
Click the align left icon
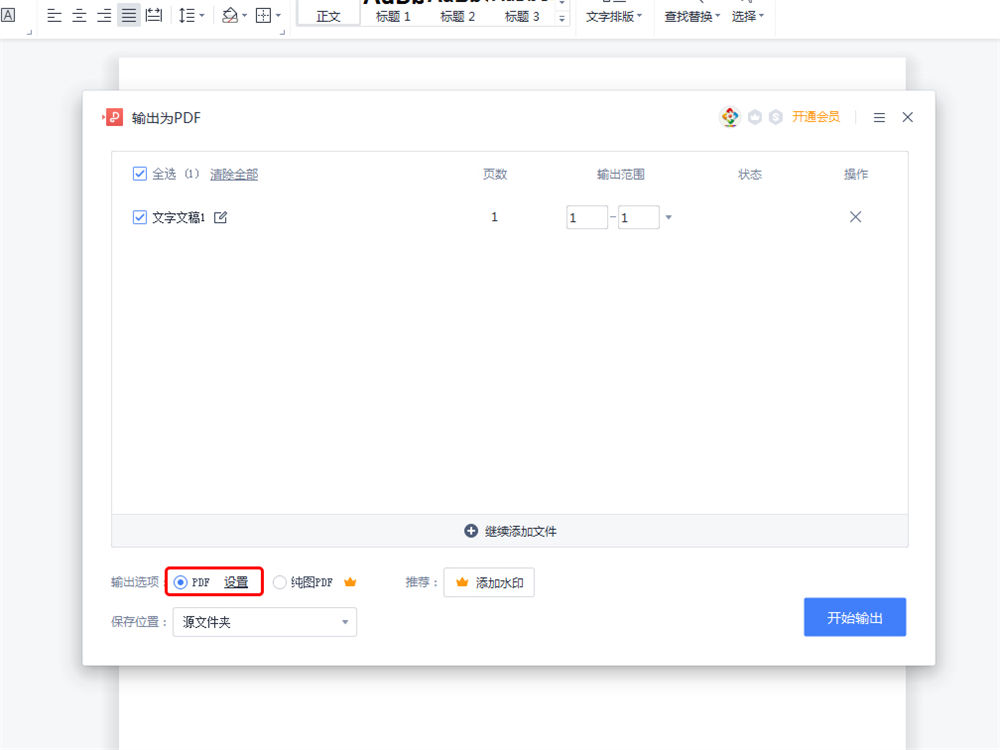(x=54, y=16)
